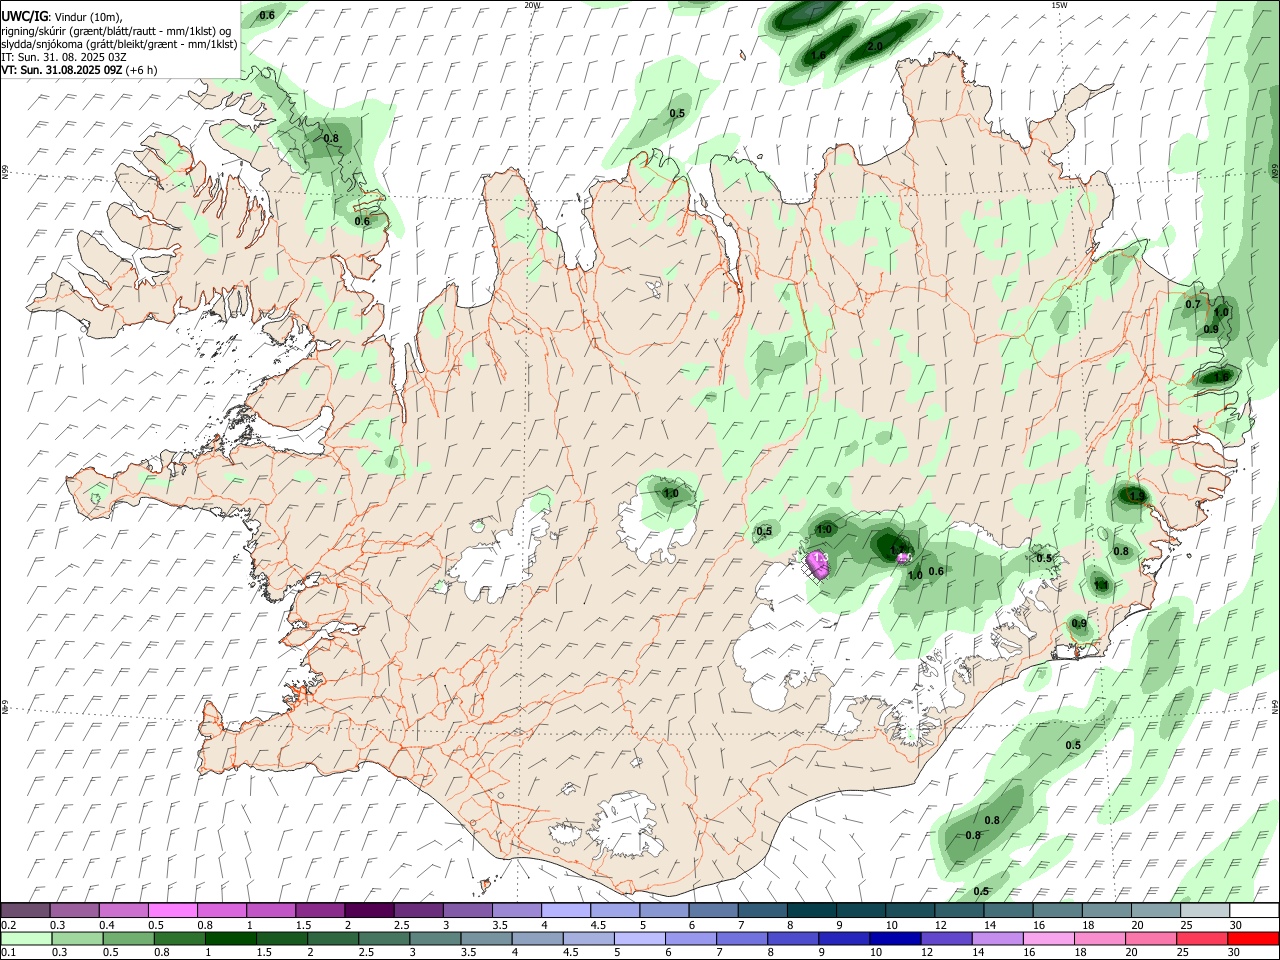The height and width of the screenshot is (960, 1280).
Task: Click the periwinkle 4.5–5 snow legend swatch
Action: pyautogui.click(x=614, y=911)
